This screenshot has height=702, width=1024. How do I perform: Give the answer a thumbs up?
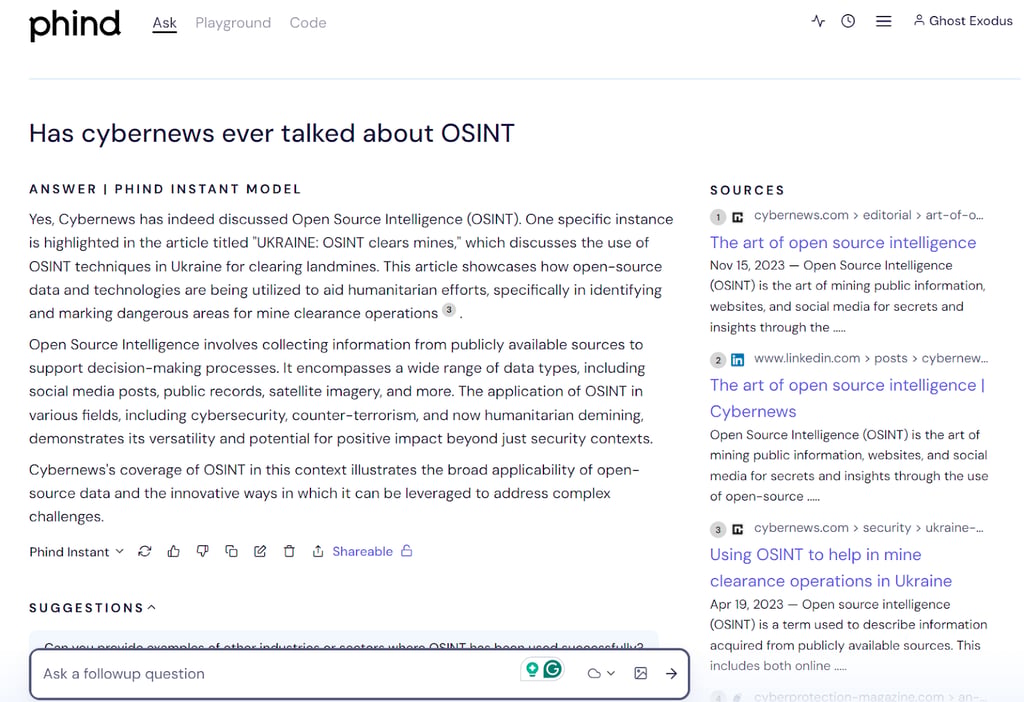click(x=173, y=551)
